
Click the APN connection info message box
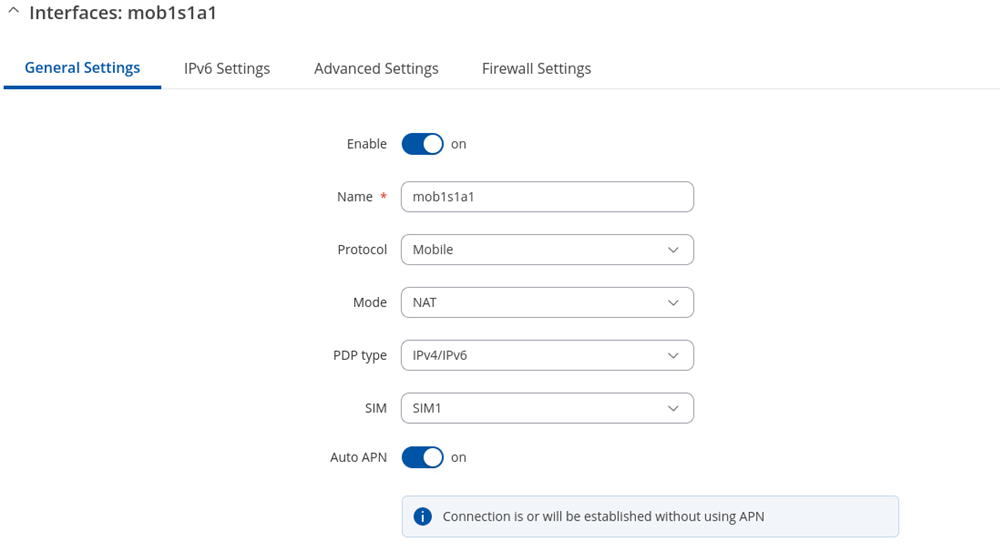tap(650, 516)
